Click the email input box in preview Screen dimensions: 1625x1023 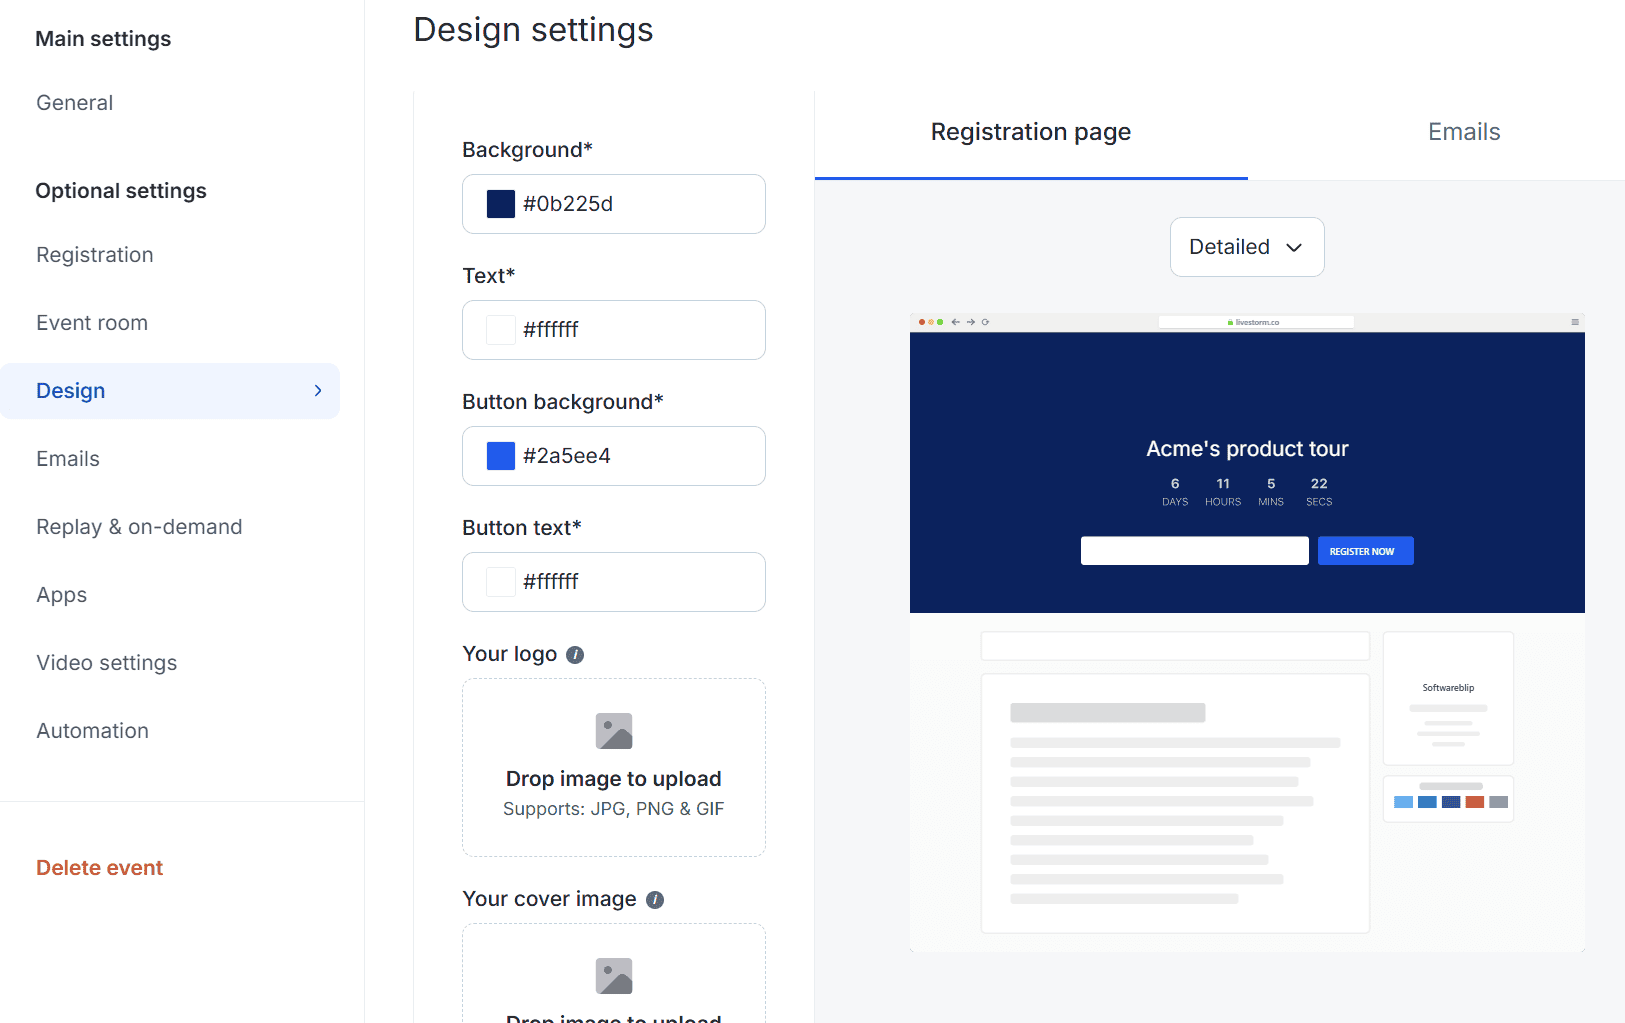[1194, 551]
